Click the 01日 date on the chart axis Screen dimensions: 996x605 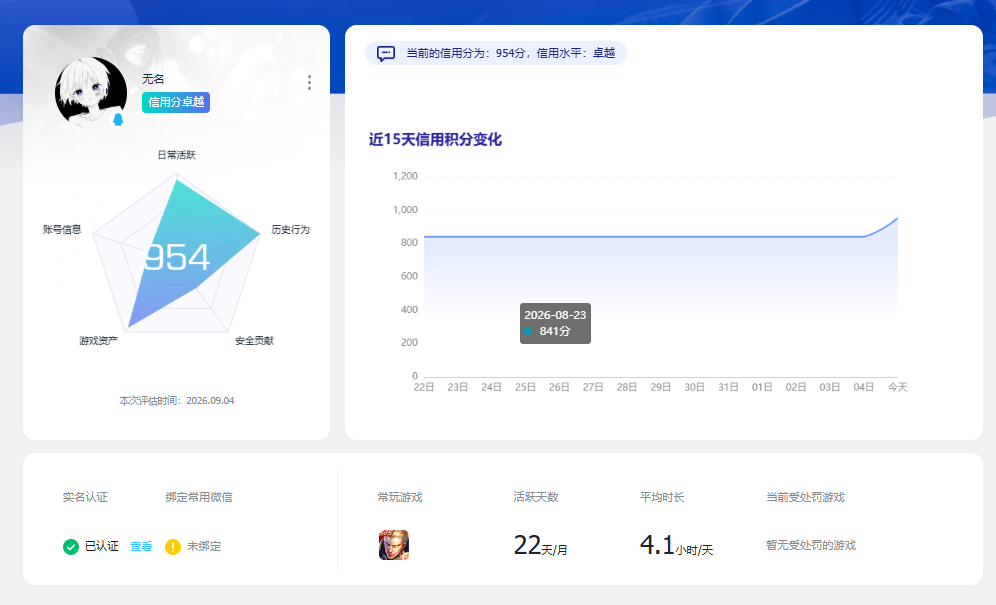(x=762, y=387)
